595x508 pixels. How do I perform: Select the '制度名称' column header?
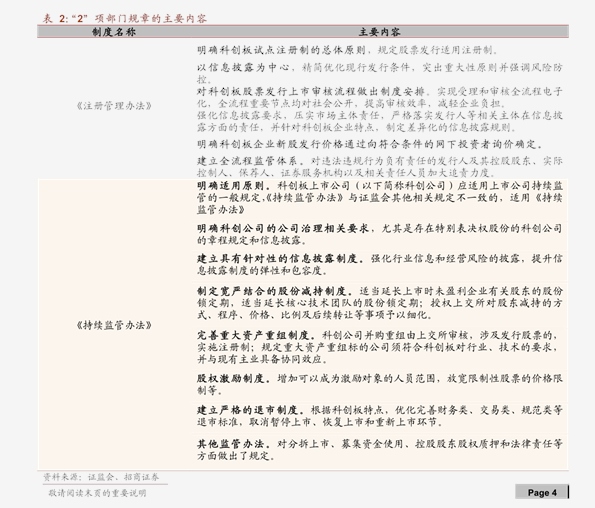[x=114, y=32]
